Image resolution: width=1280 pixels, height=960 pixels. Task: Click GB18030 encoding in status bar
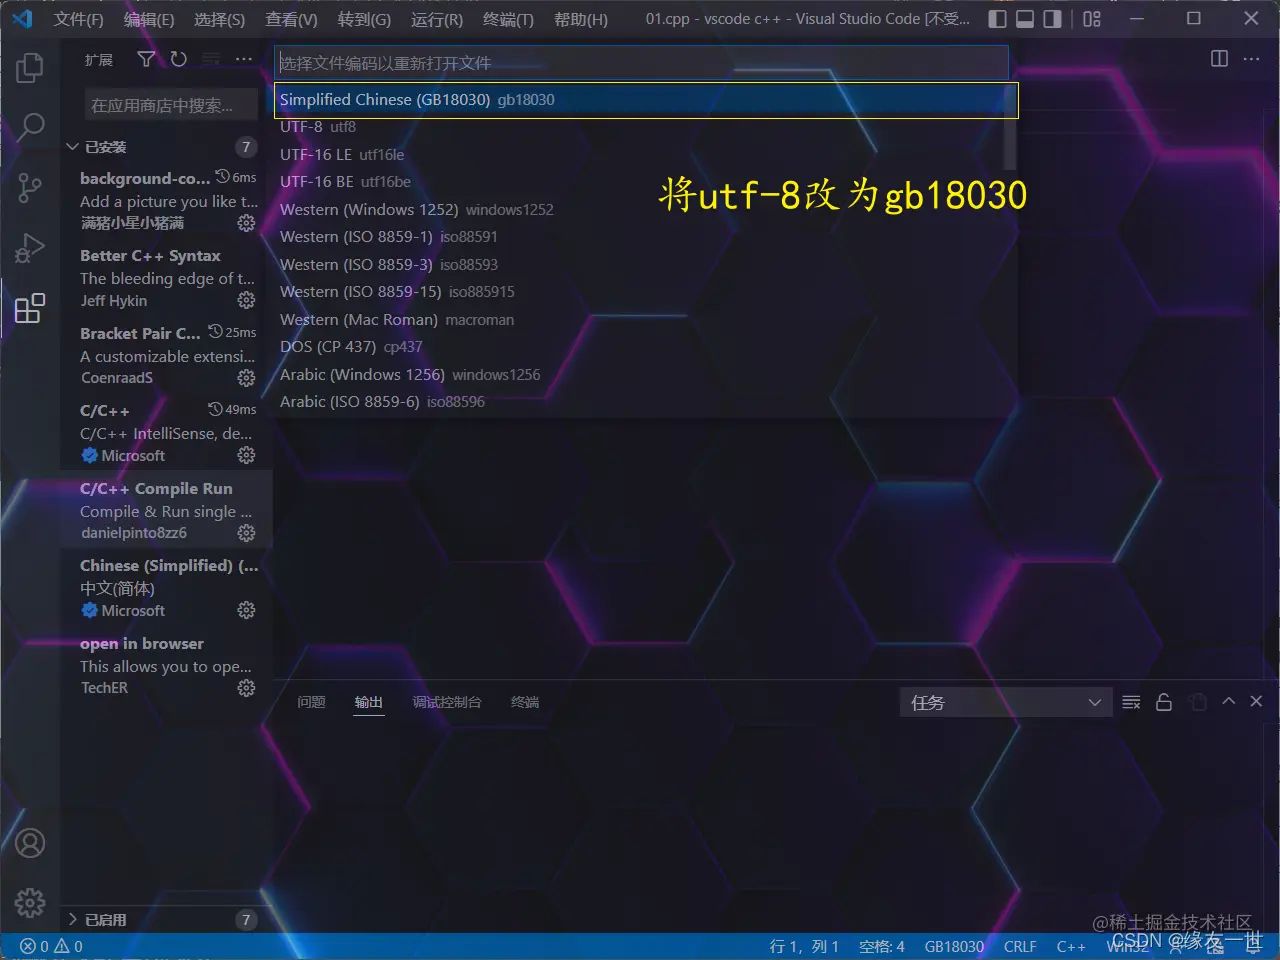954,946
